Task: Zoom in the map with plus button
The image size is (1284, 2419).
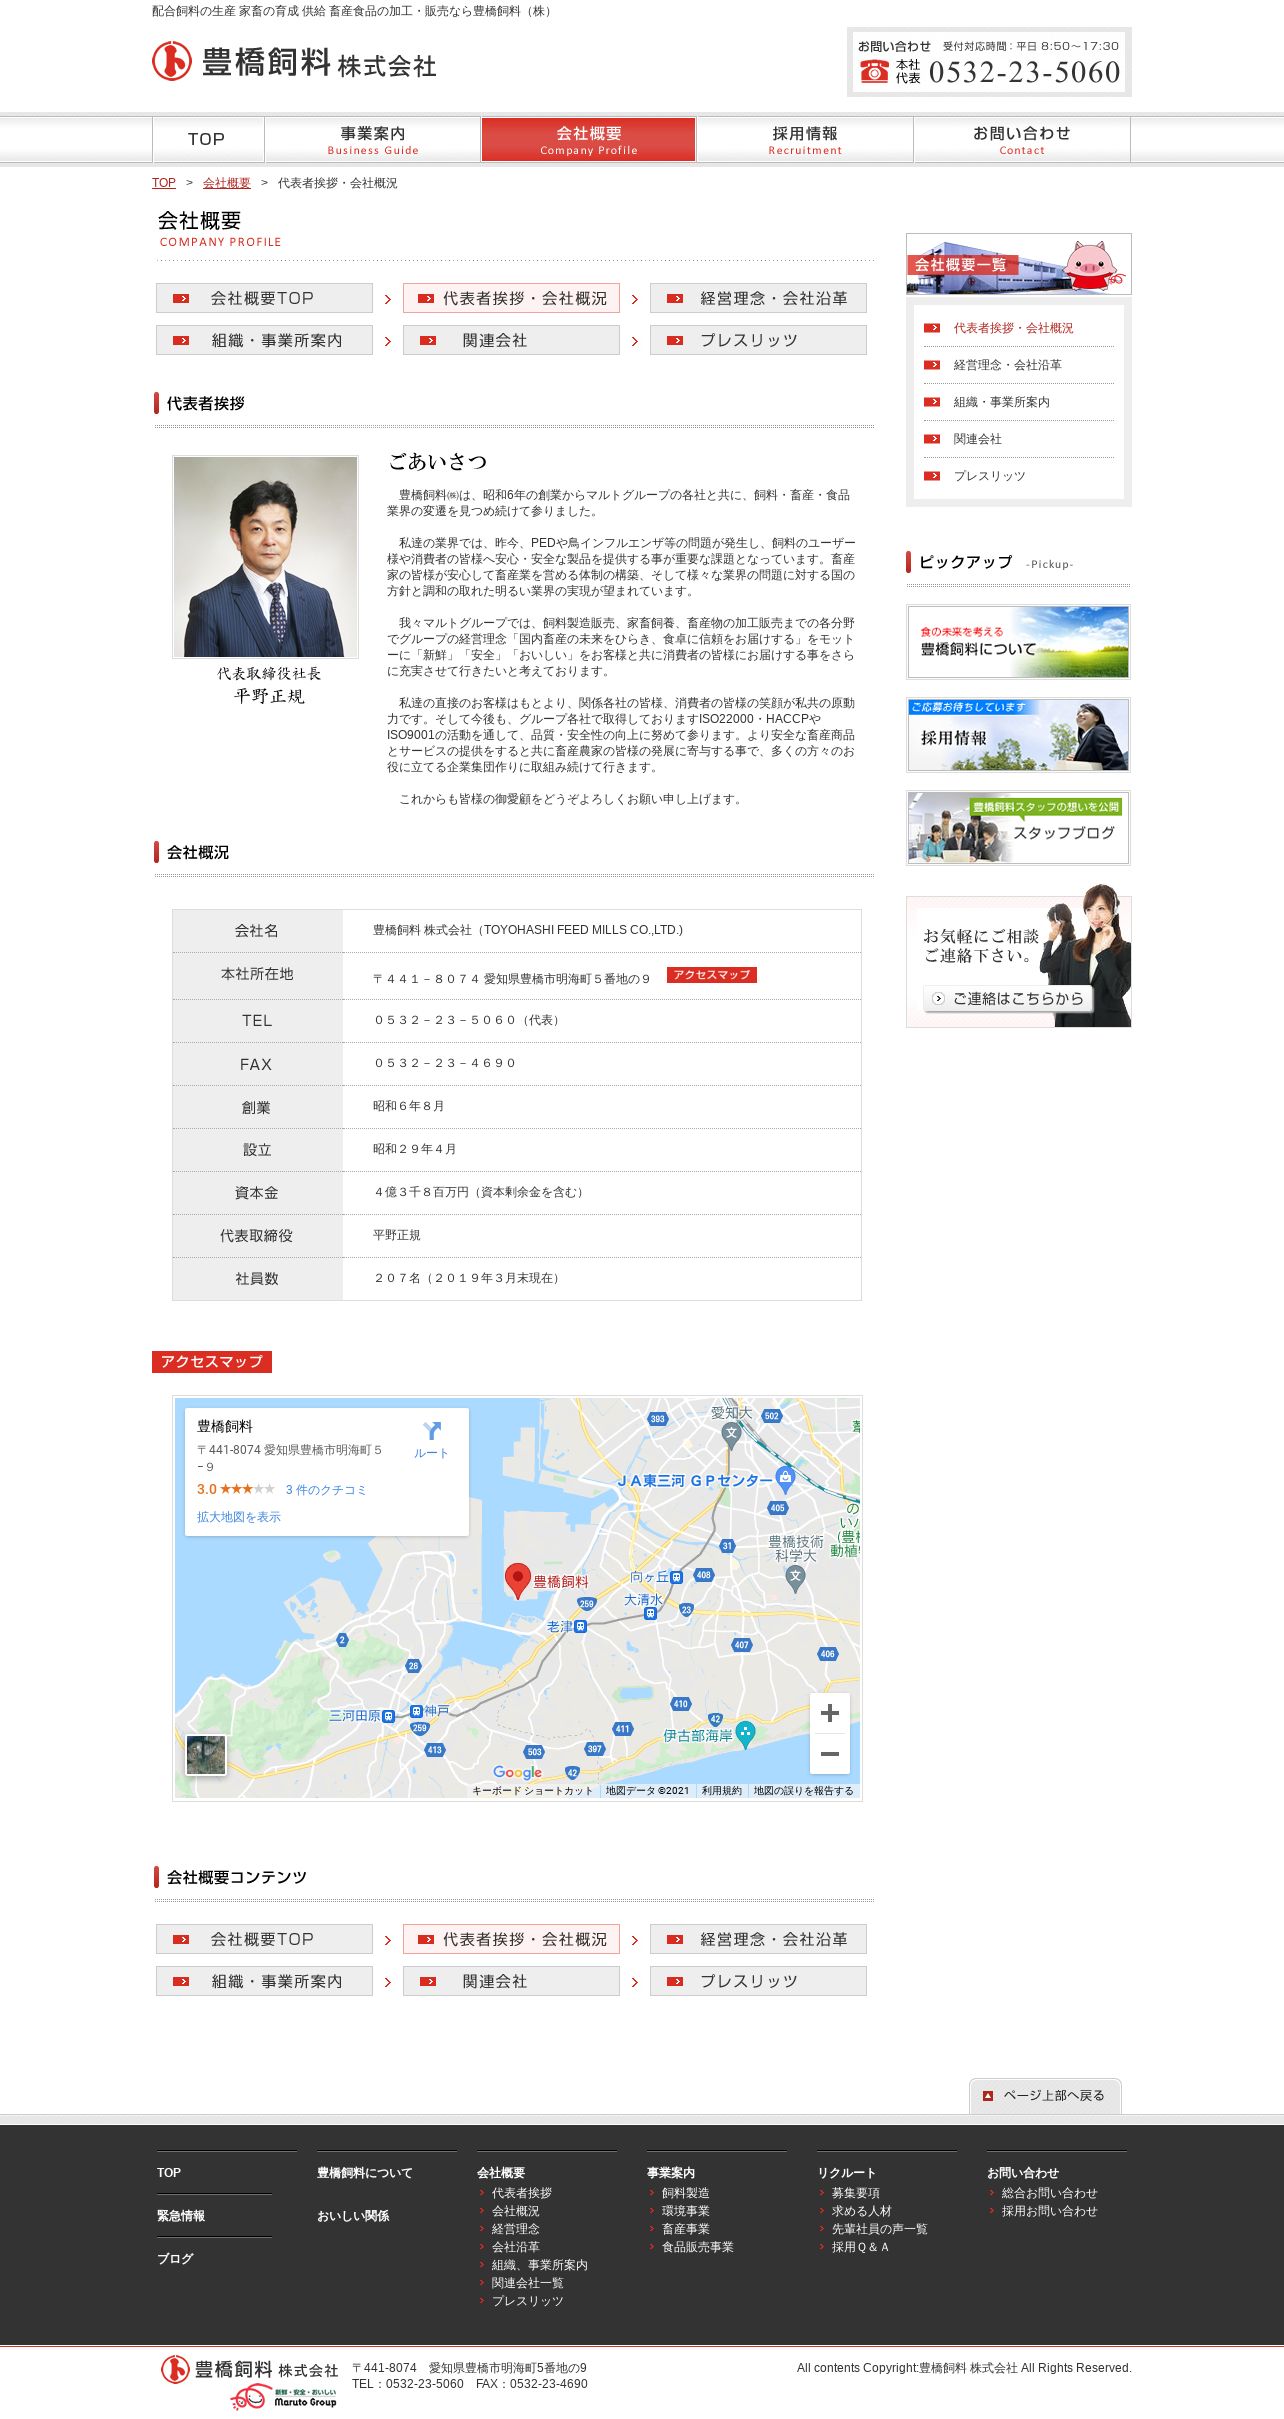Action: pyautogui.click(x=829, y=1713)
